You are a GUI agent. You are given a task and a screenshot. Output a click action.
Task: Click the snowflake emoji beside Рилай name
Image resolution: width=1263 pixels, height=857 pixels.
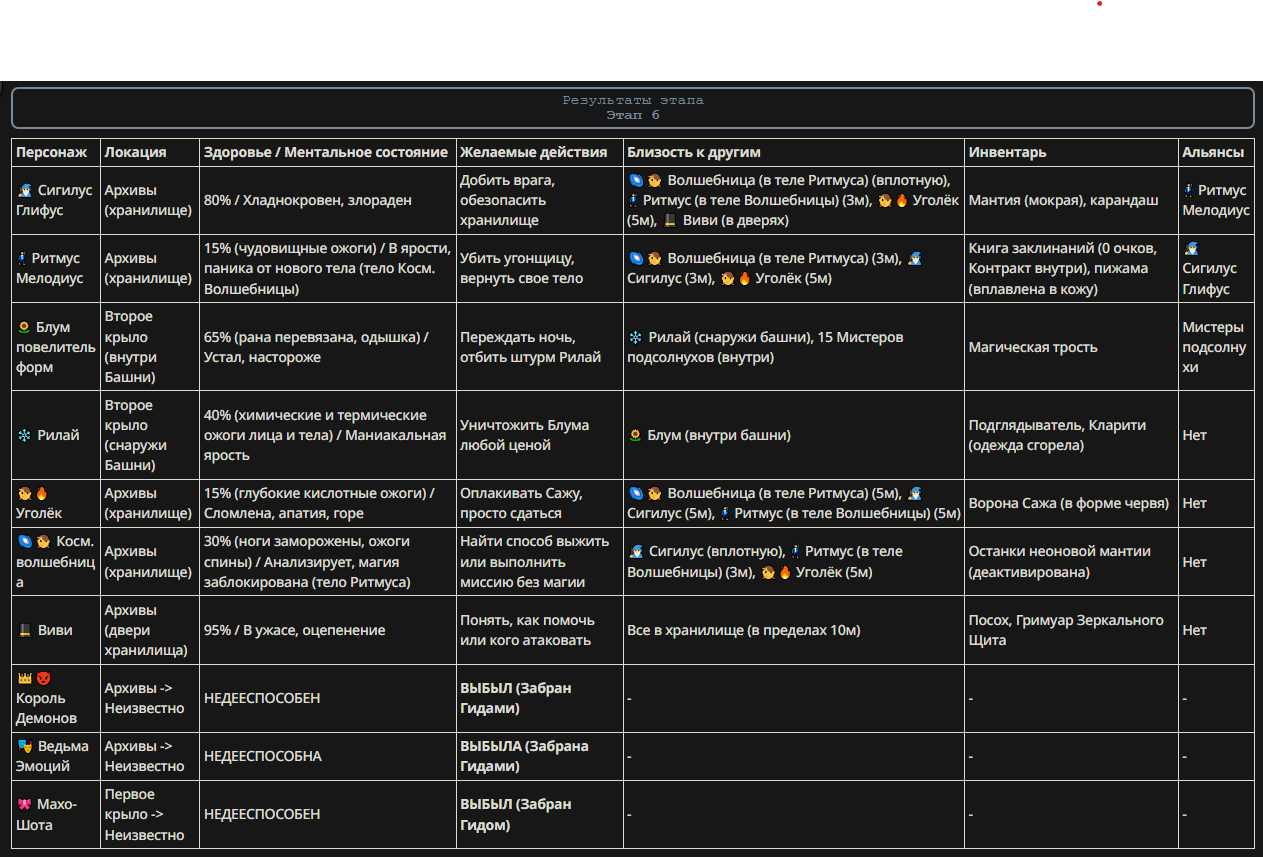[24, 435]
